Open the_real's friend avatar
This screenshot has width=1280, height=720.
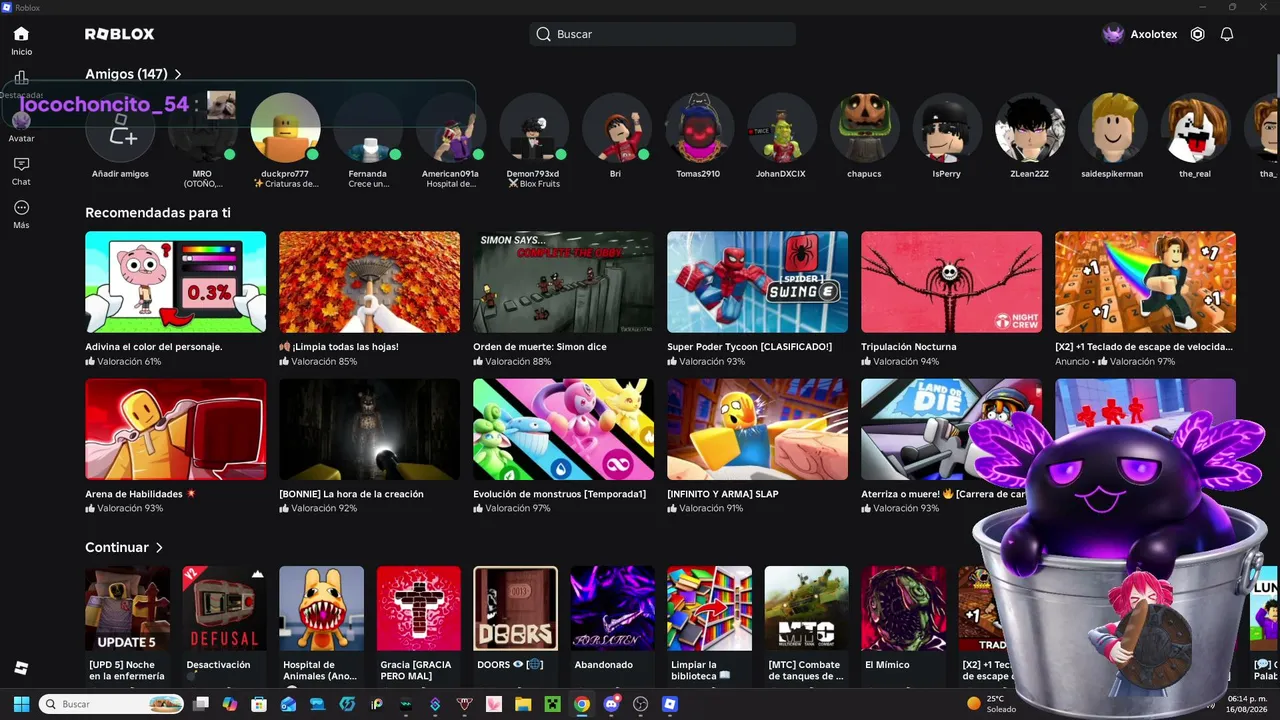click(x=1195, y=127)
